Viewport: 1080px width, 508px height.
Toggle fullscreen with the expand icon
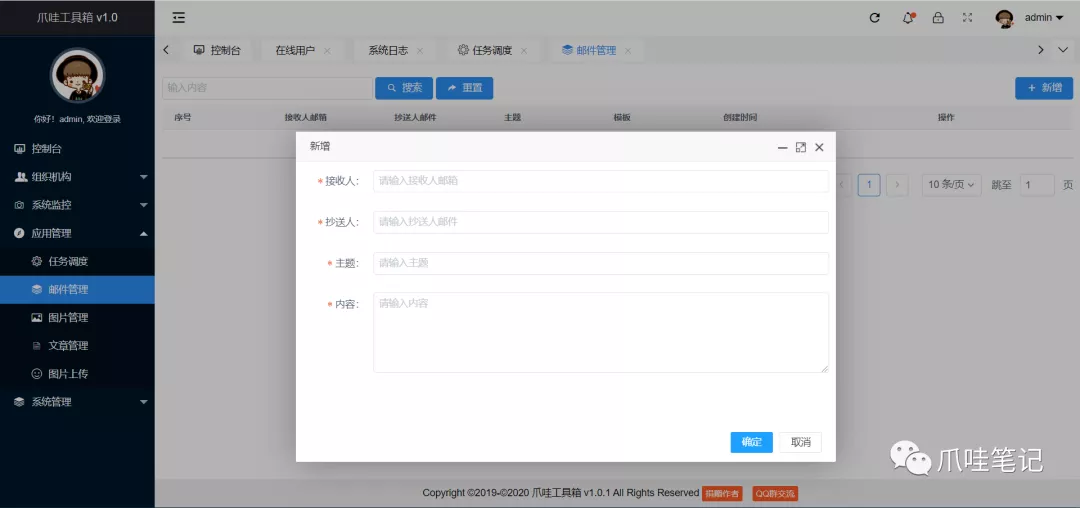tap(968, 18)
